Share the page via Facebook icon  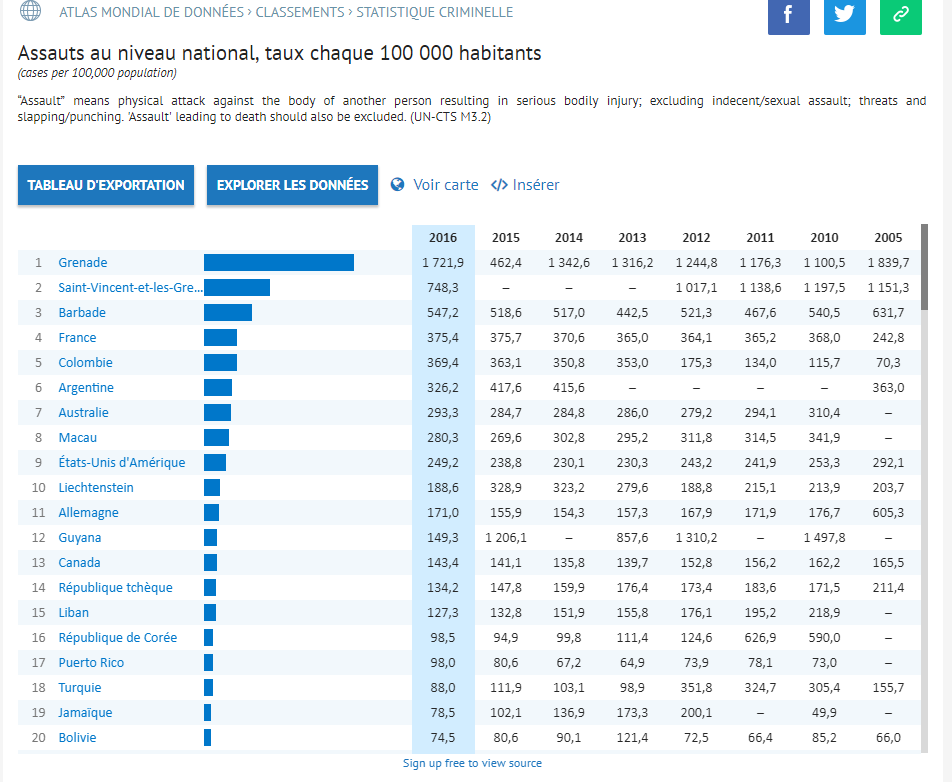788,15
